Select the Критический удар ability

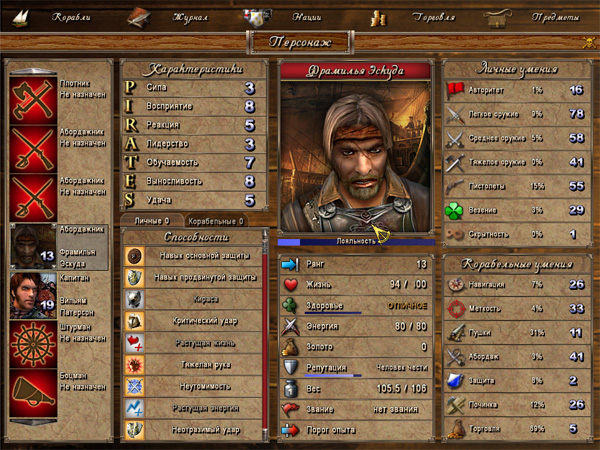(x=193, y=321)
